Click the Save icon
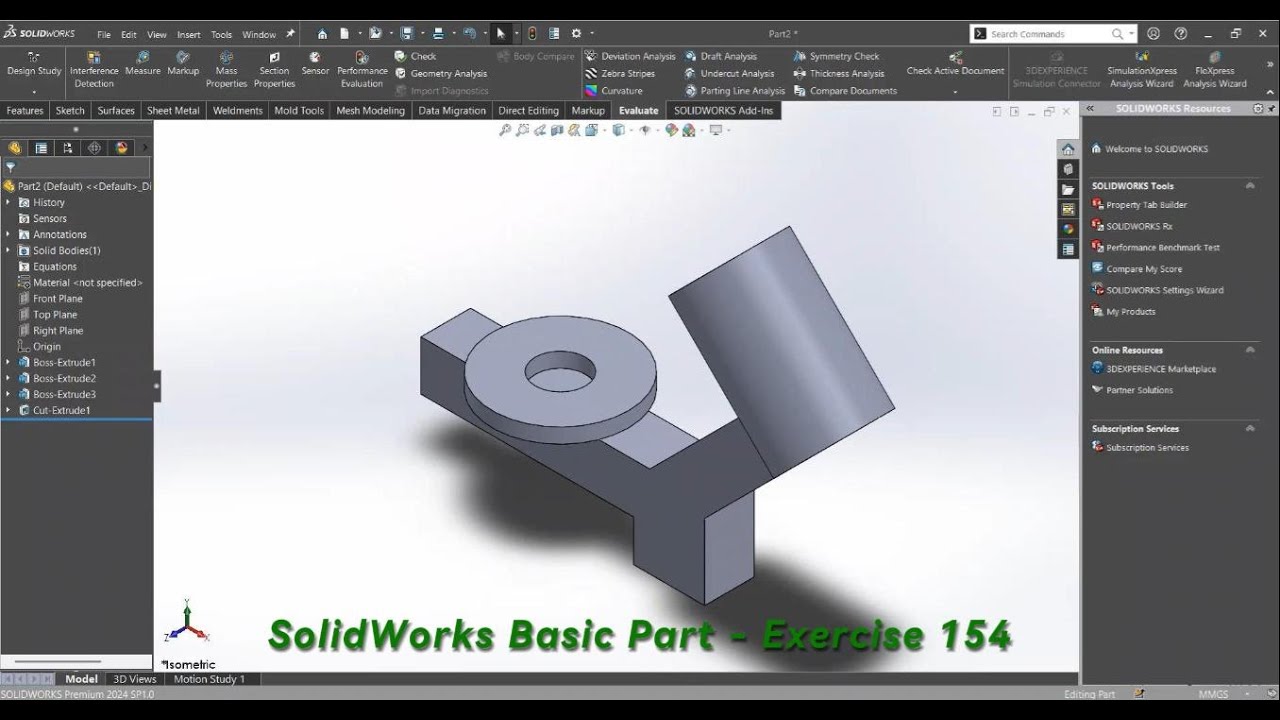This screenshot has height=720, width=1280. point(407,33)
